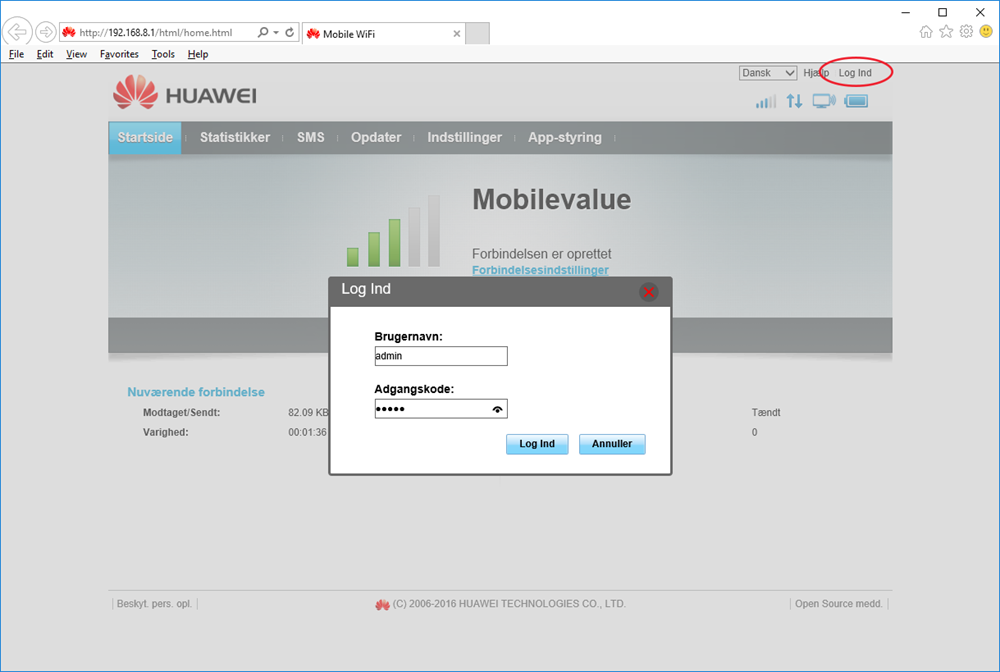Go to the Statistikker tab
The image size is (1000, 672).
pos(235,138)
